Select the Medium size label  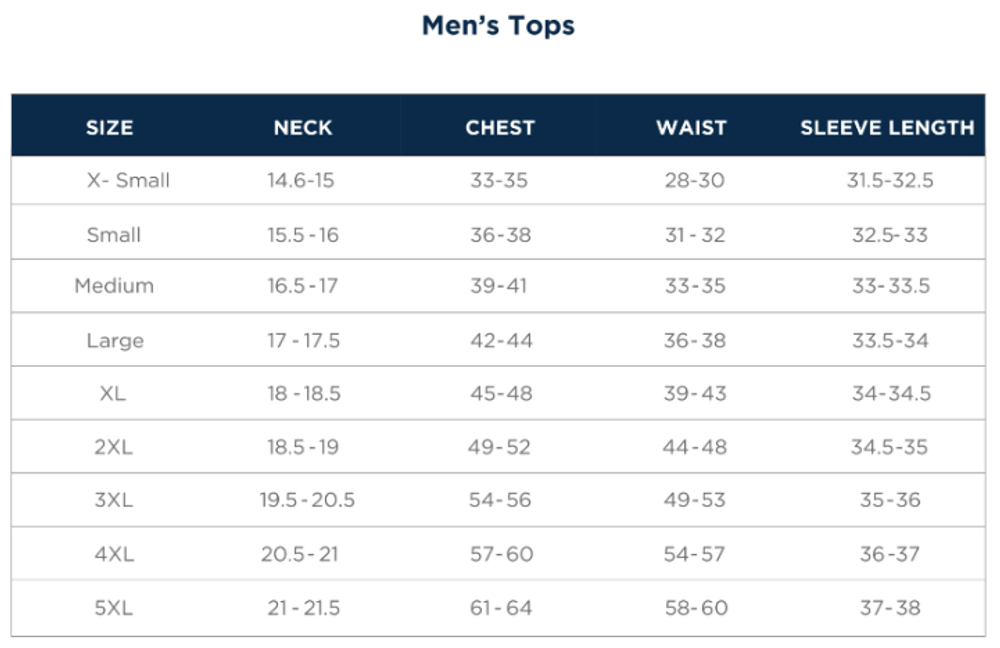pyautogui.click(x=114, y=286)
